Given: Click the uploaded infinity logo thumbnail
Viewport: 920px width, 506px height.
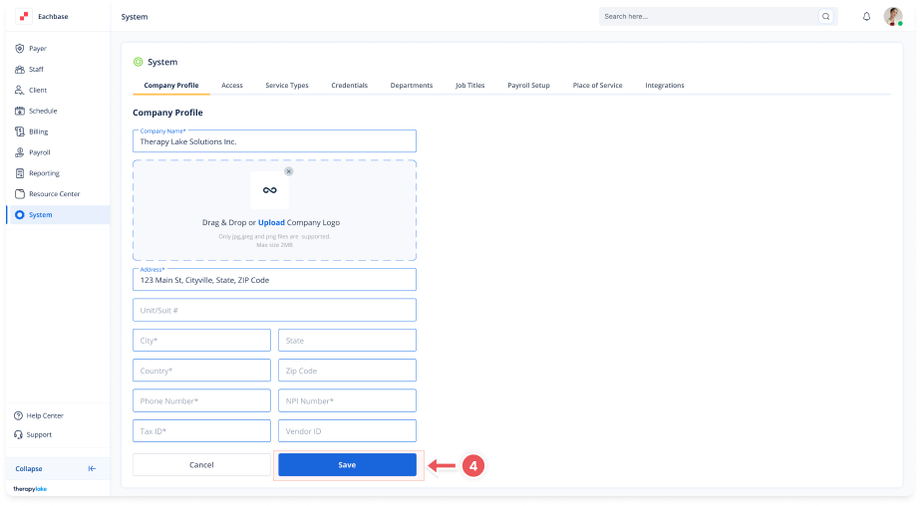Looking at the screenshot, I should (269, 190).
